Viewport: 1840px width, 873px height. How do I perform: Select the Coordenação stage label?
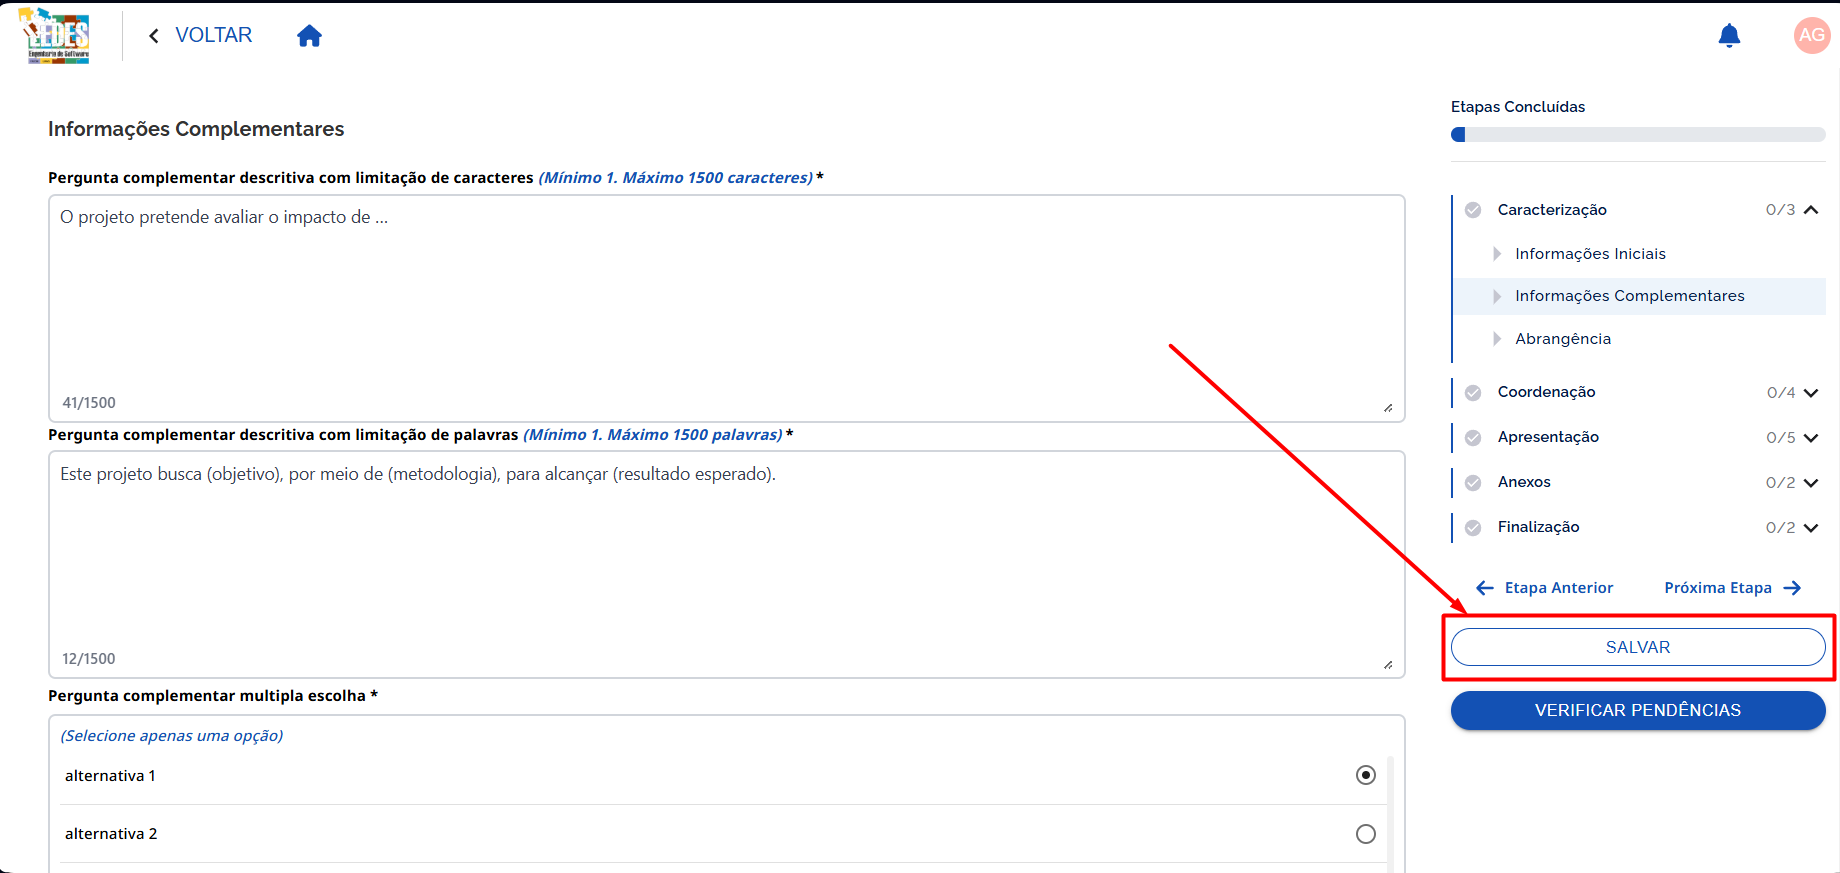tap(1546, 392)
